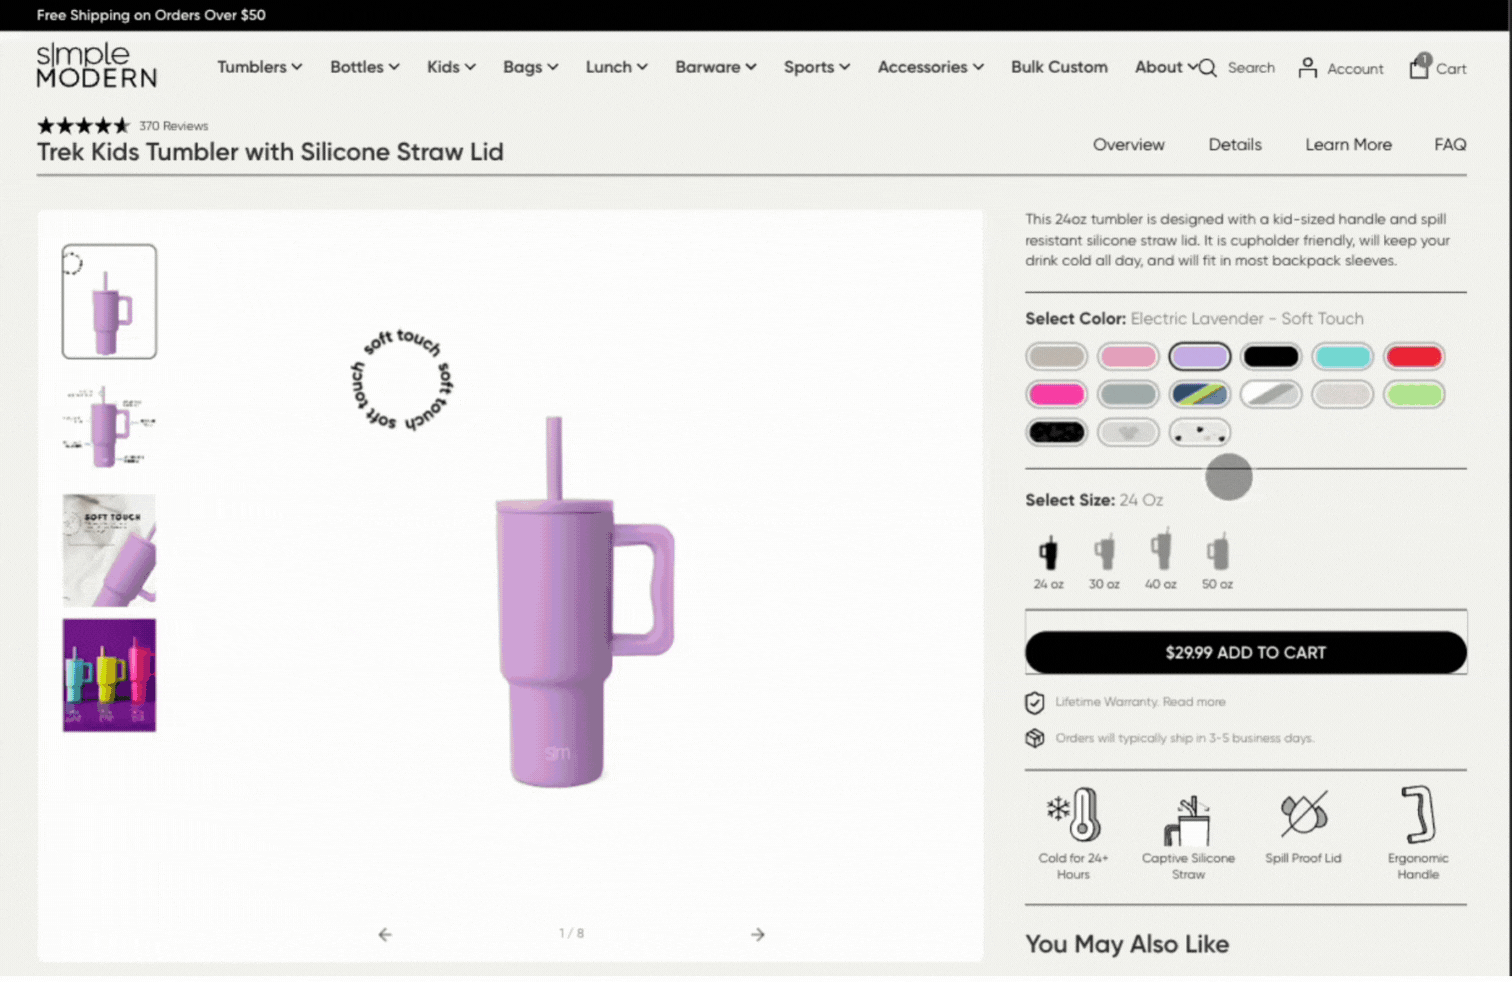Click the "Trek Kids Tumbler with Silicone Straw Lid" title
This screenshot has height=982, width=1512.
tap(270, 152)
